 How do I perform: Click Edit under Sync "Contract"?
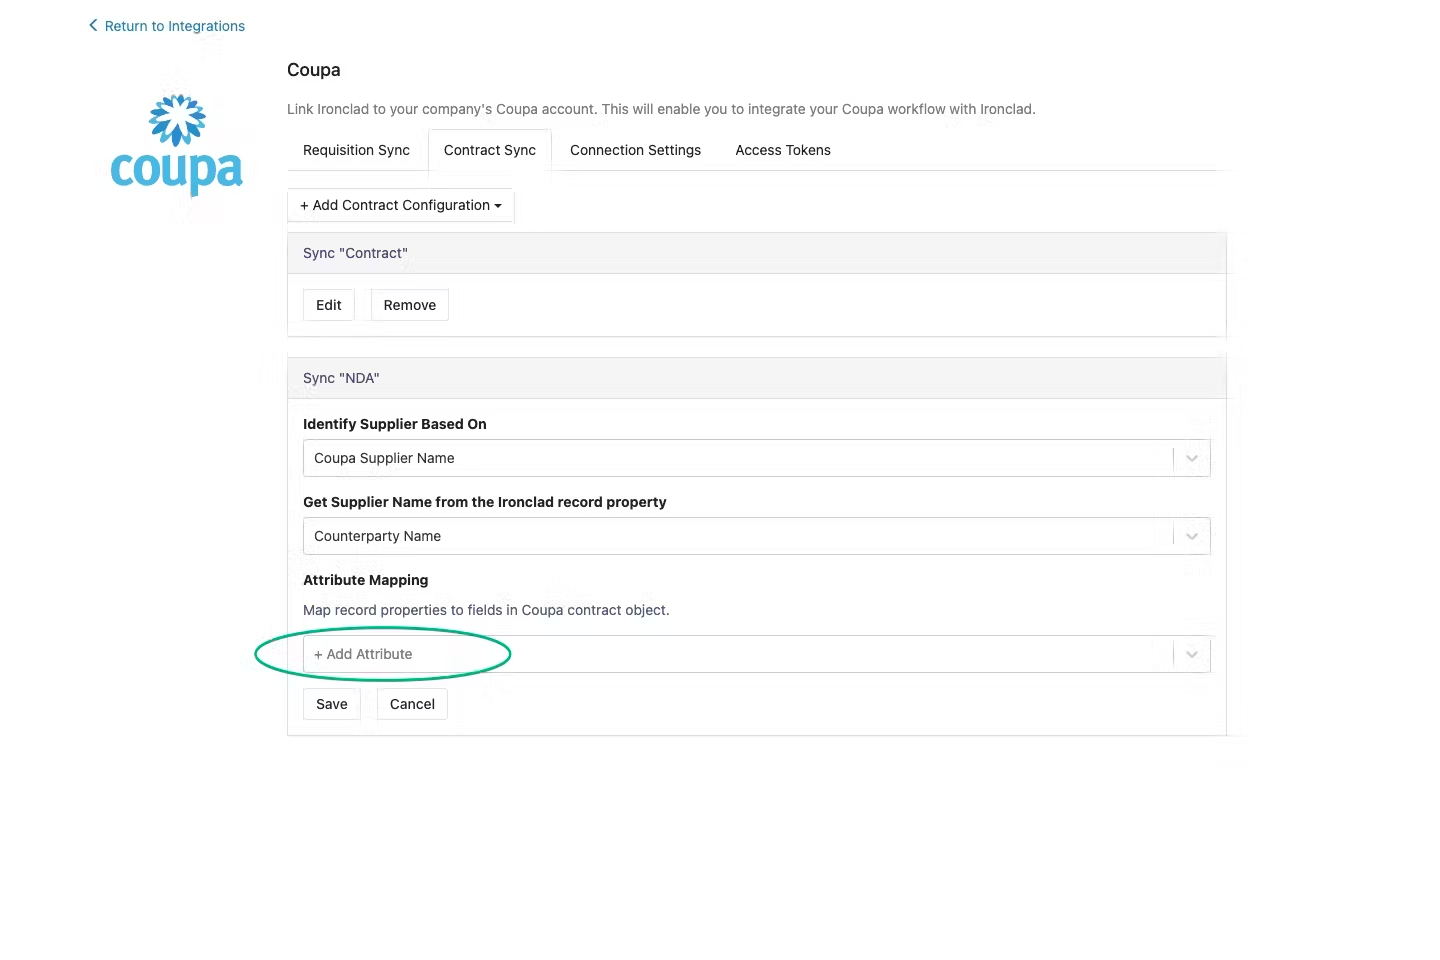(329, 305)
